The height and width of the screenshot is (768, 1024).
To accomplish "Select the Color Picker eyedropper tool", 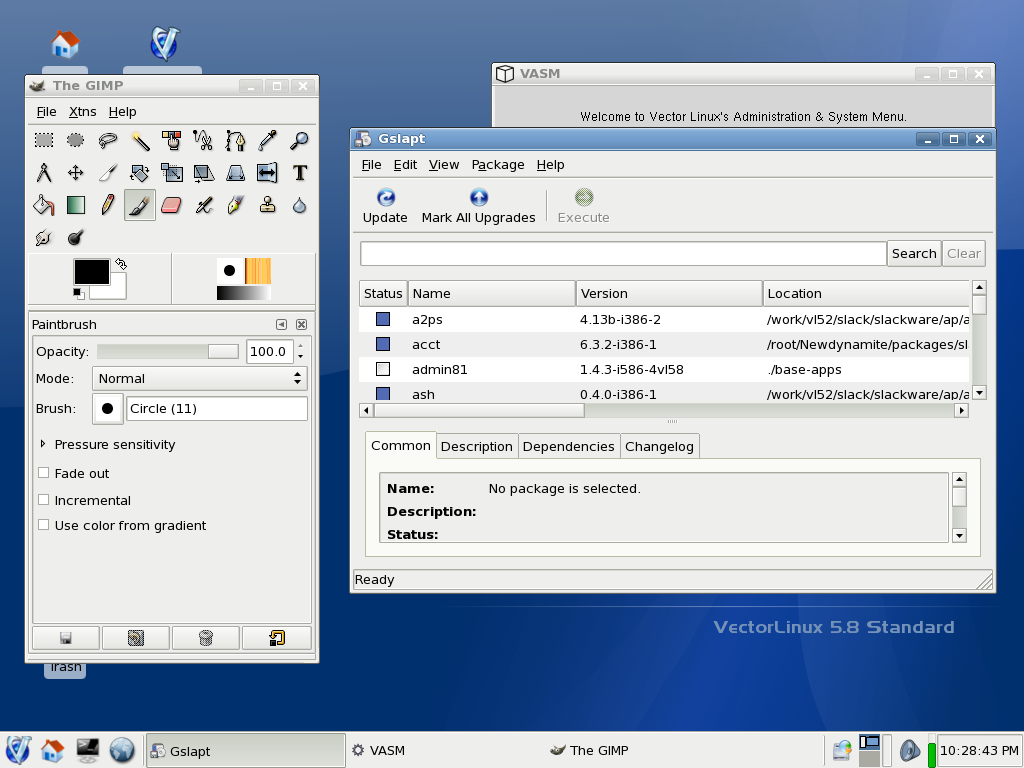I will click(268, 140).
